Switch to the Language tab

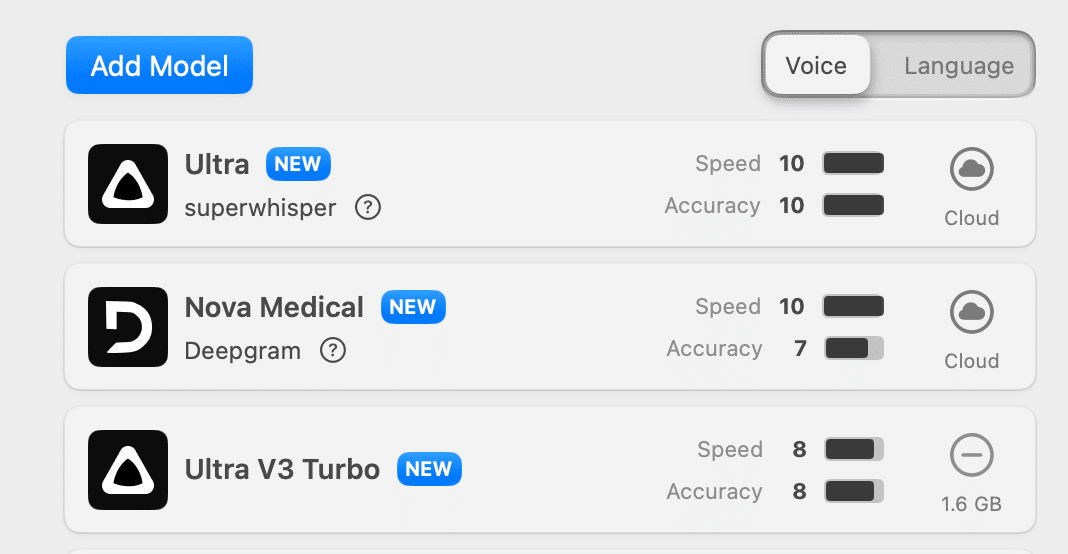pos(958,67)
